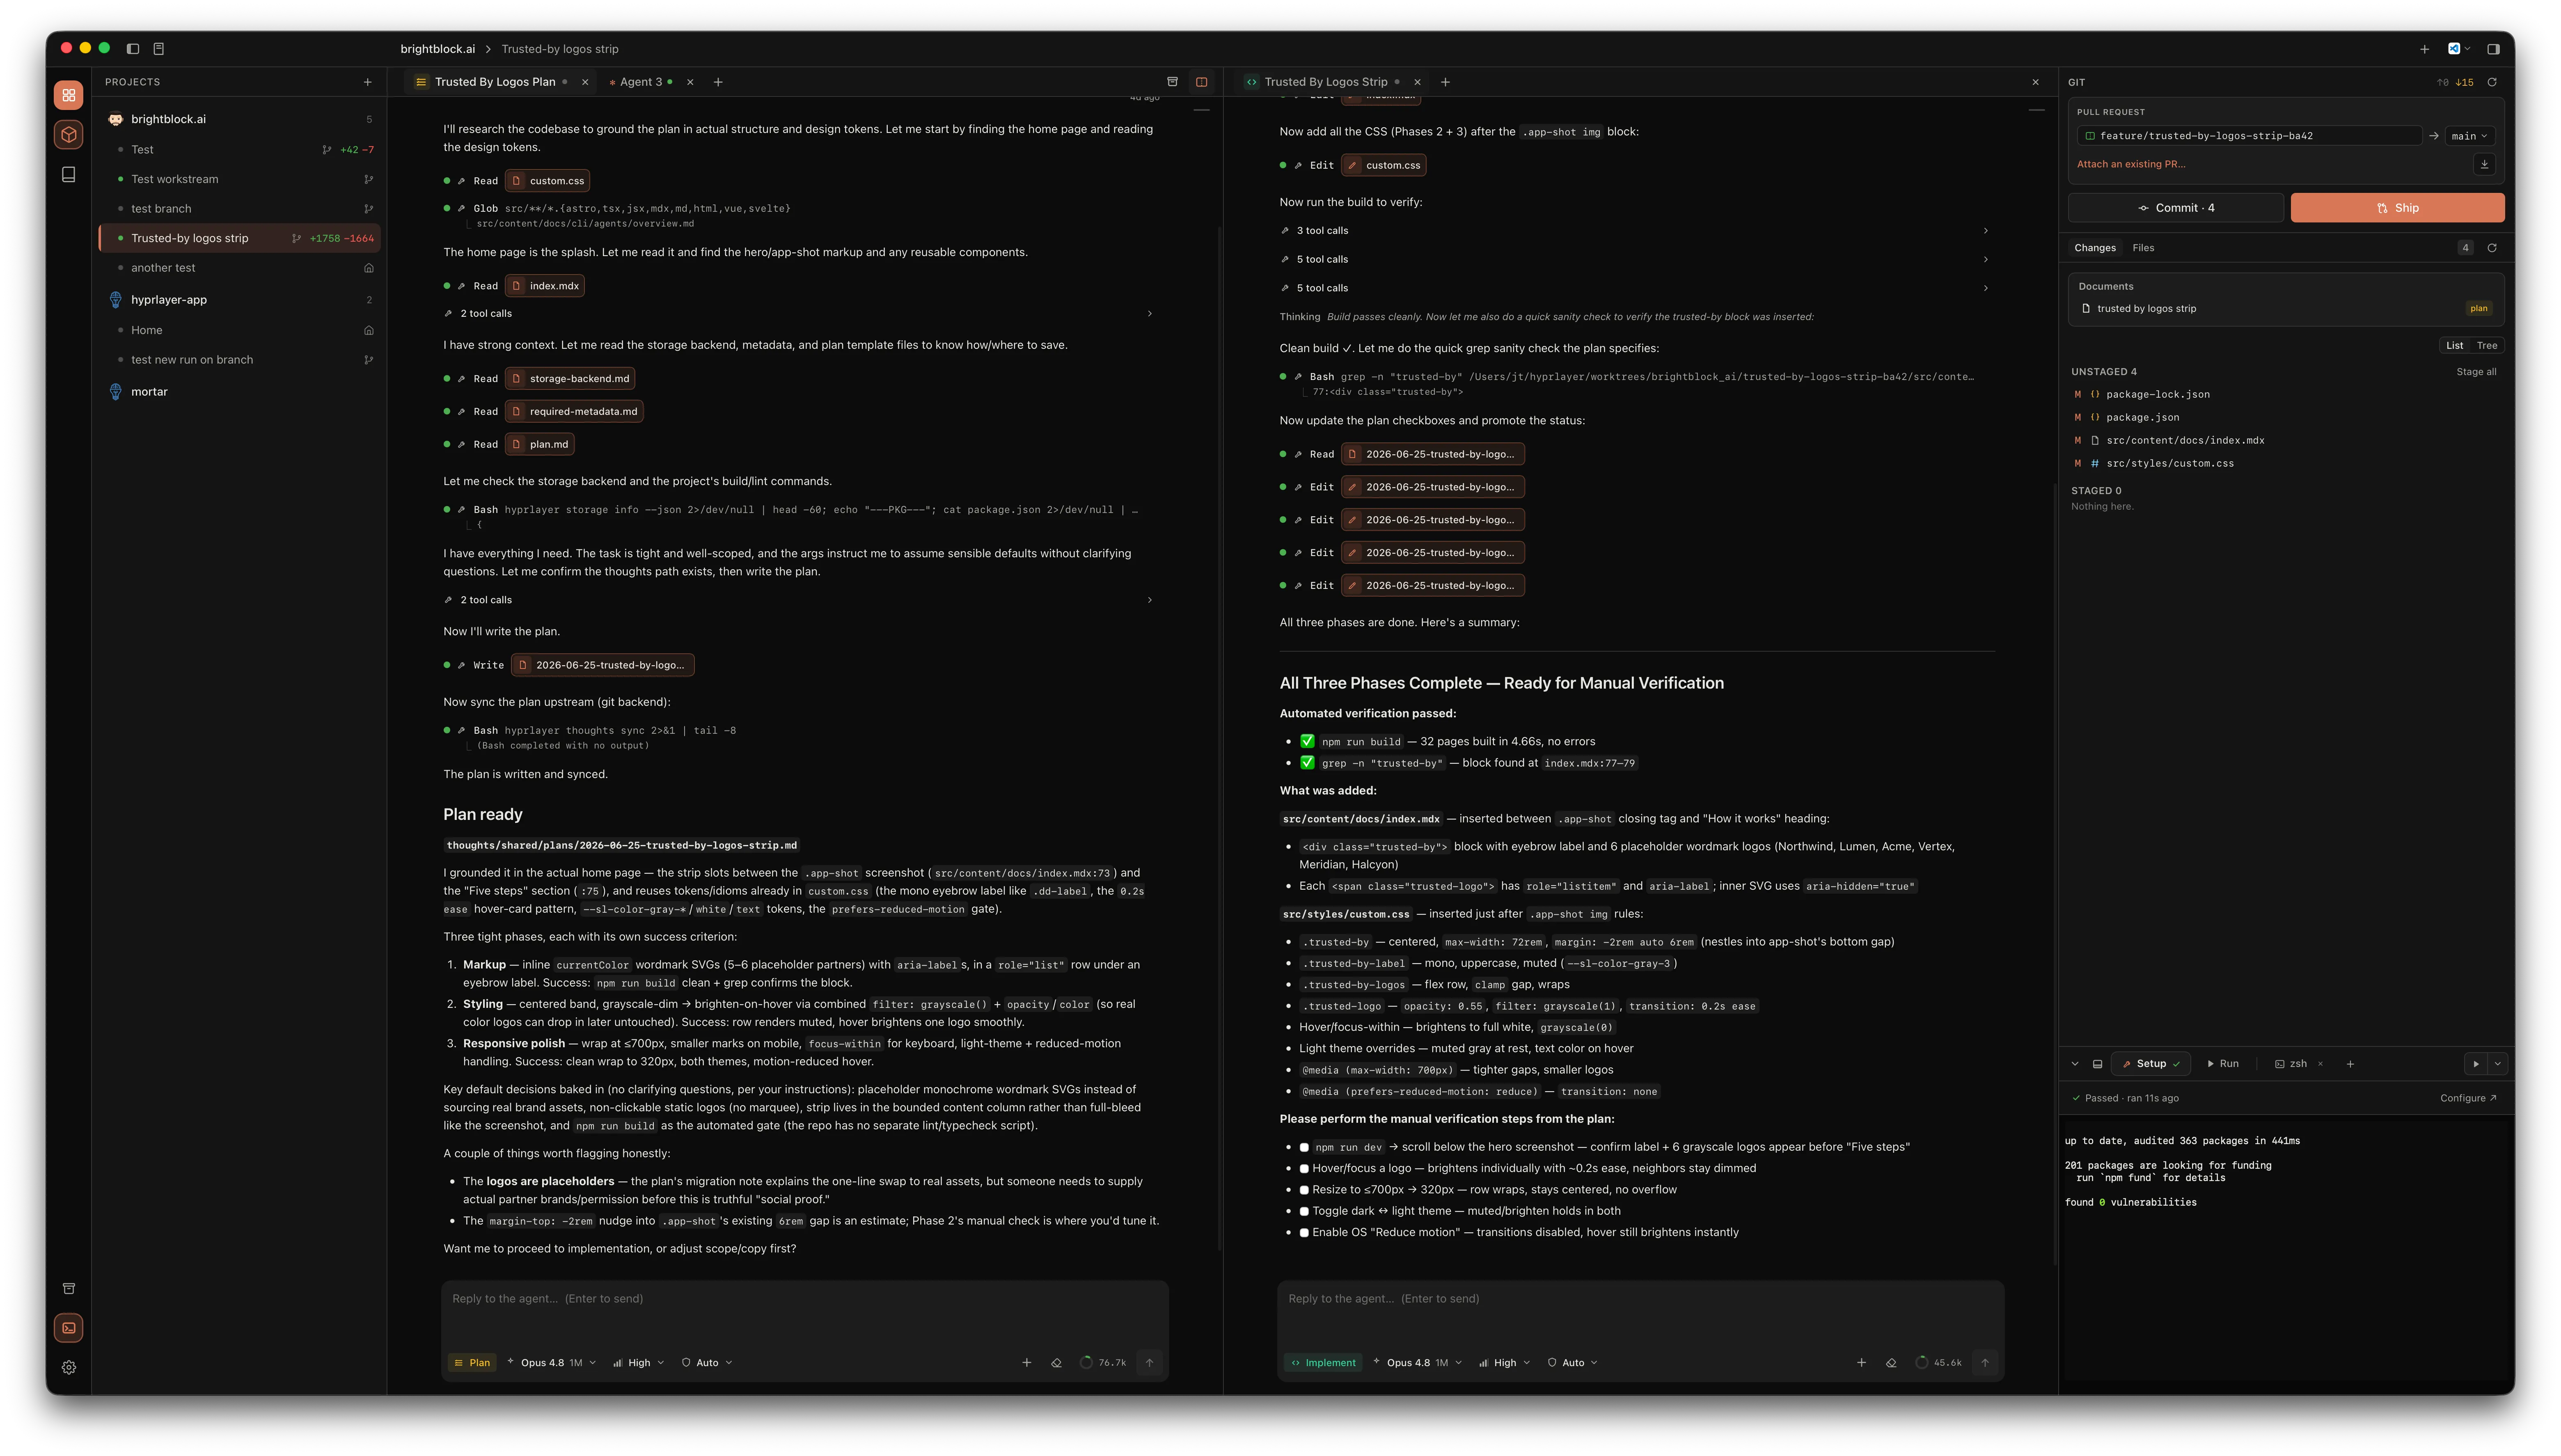Click the eraser icon in Plan reply bar
This screenshot has width=2561, height=1456.
(x=1056, y=1362)
